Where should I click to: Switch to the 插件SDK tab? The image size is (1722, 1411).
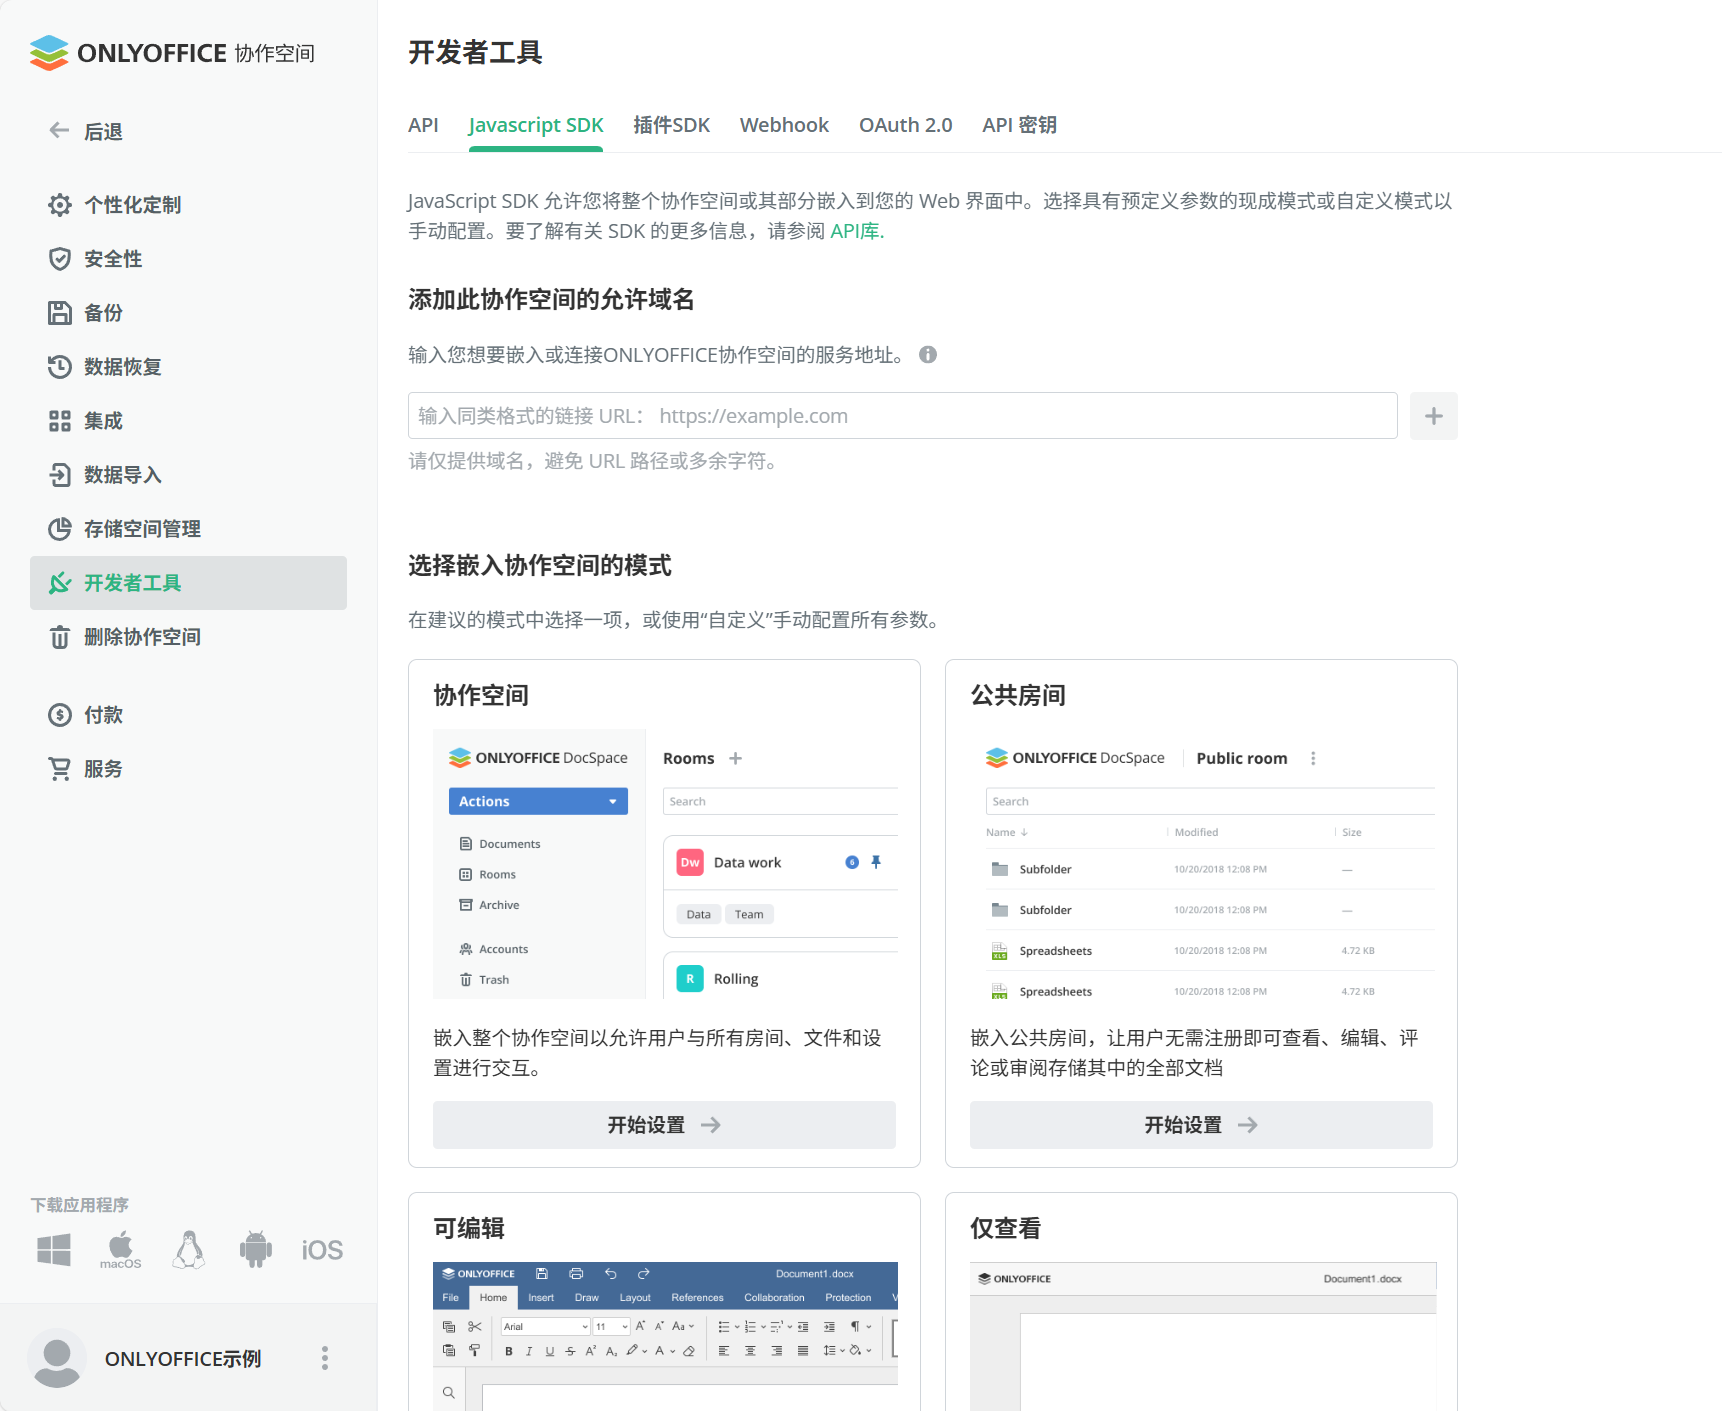pyautogui.click(x=671, y=125)
